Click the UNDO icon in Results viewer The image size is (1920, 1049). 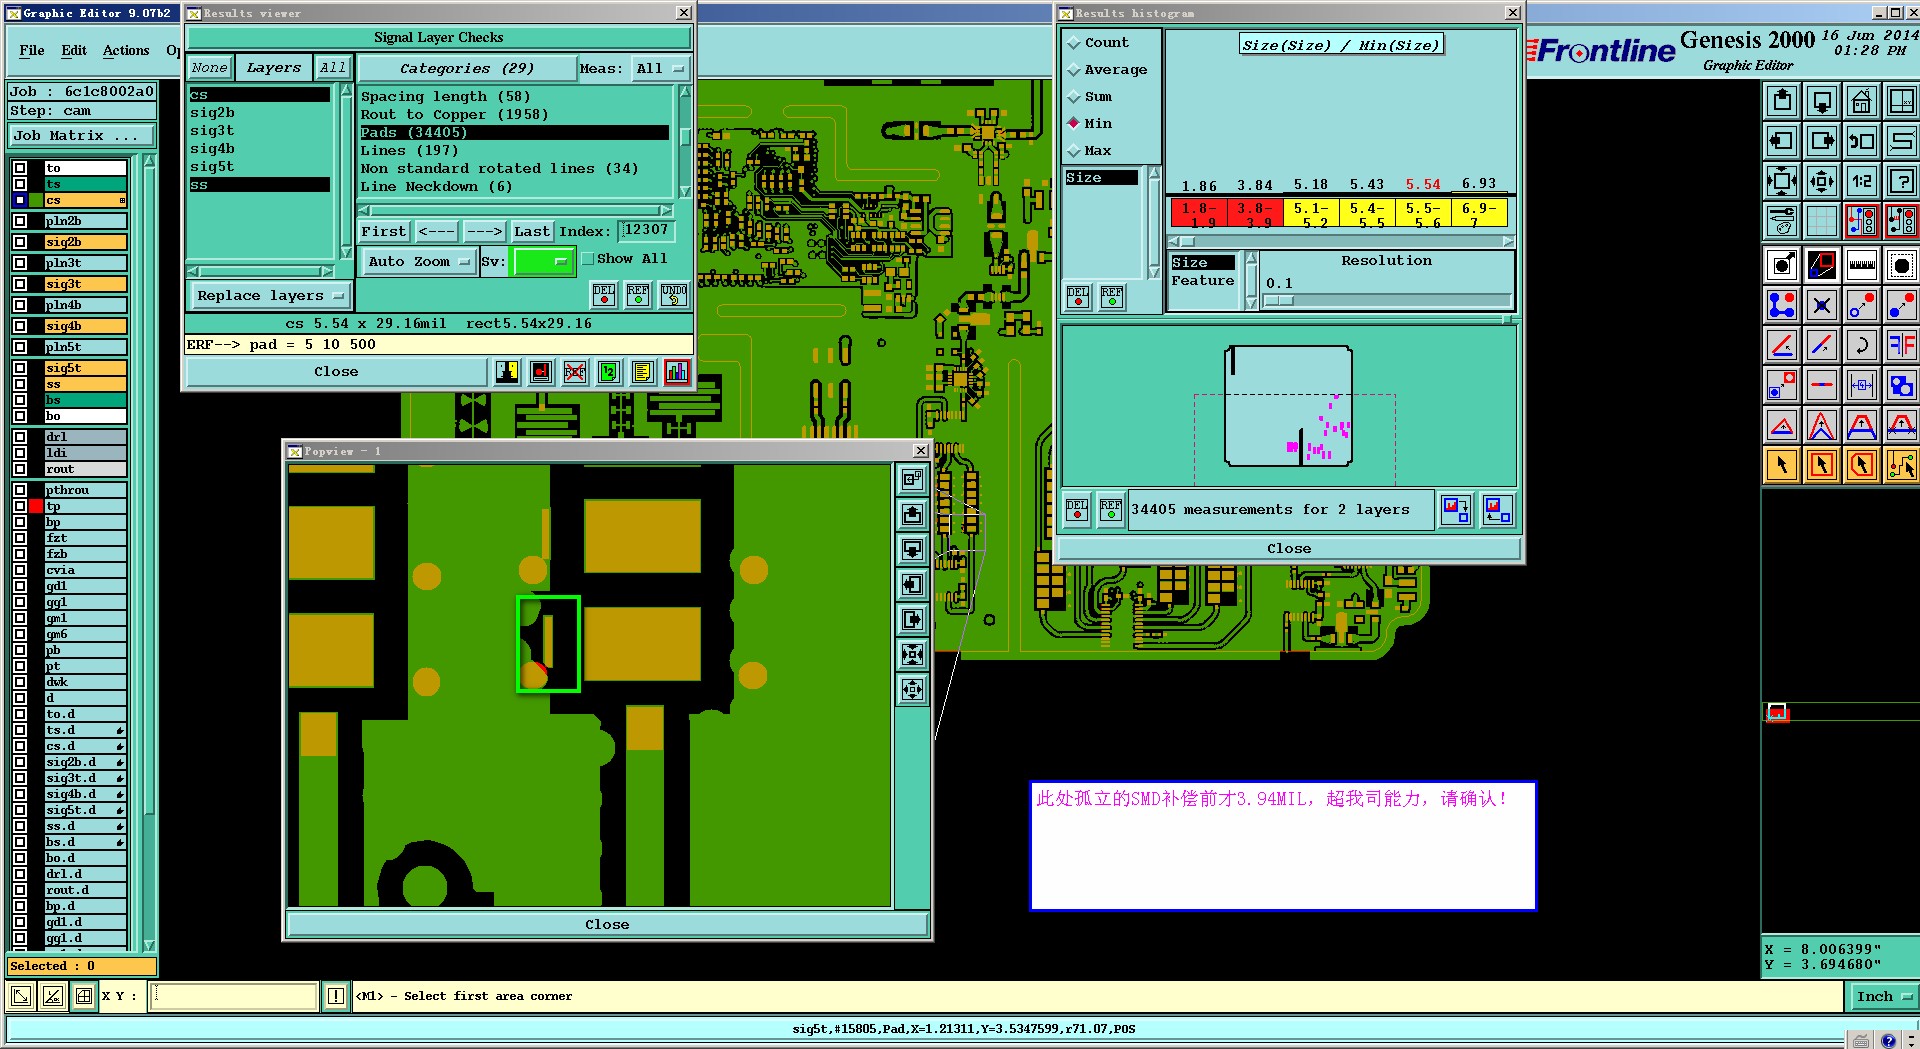(x=674, y=295)
